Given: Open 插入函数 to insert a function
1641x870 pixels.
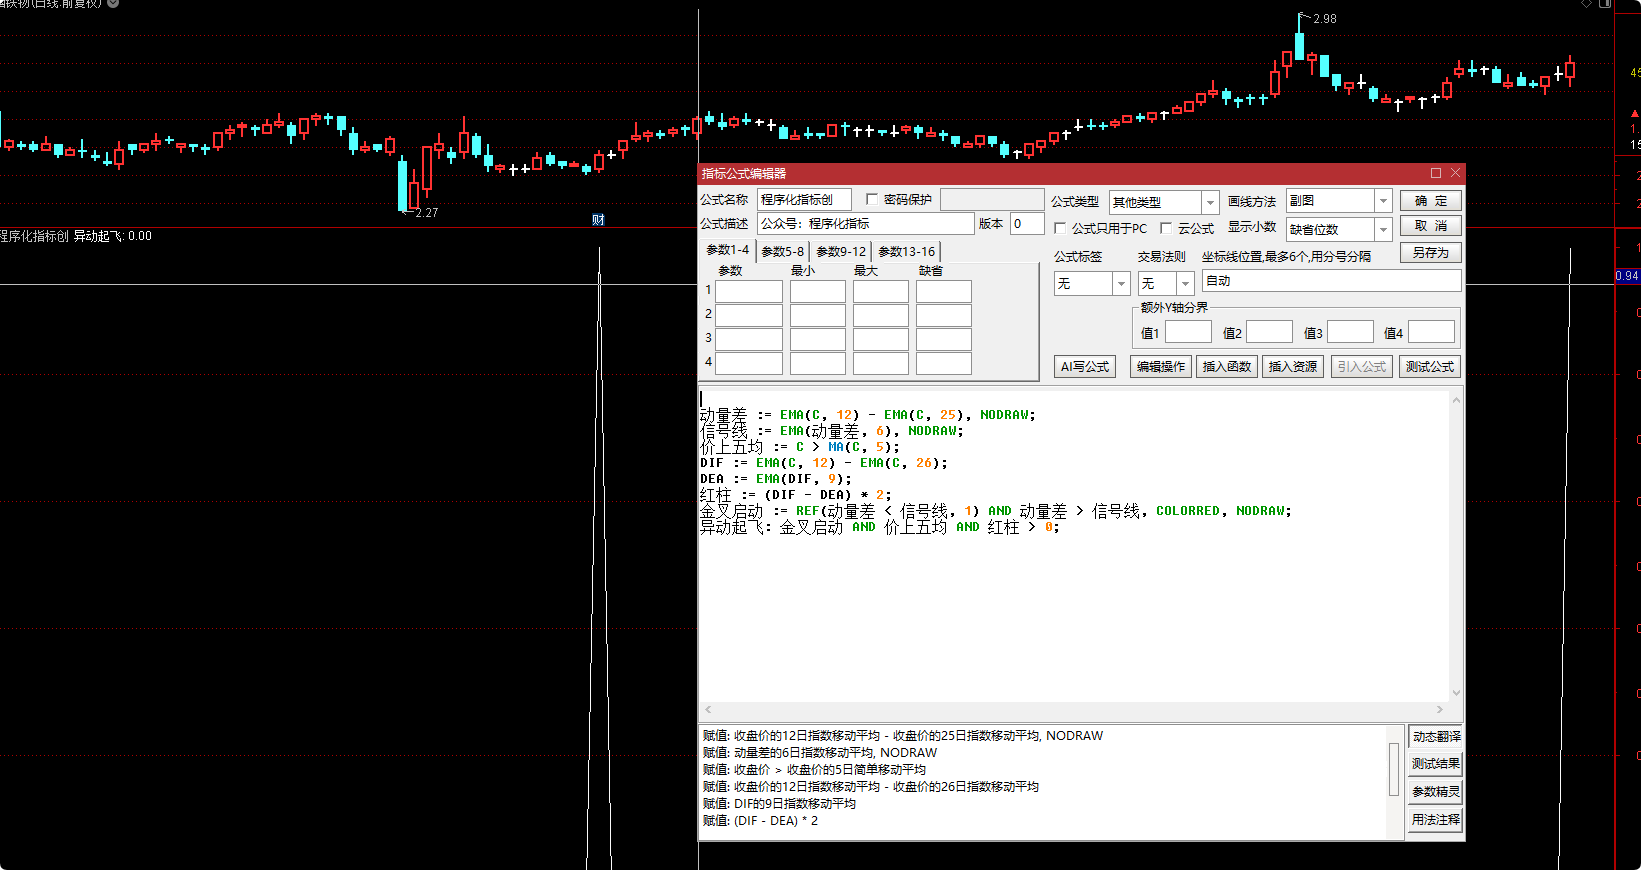Looking at the screenshot, I should (1226, 367).
